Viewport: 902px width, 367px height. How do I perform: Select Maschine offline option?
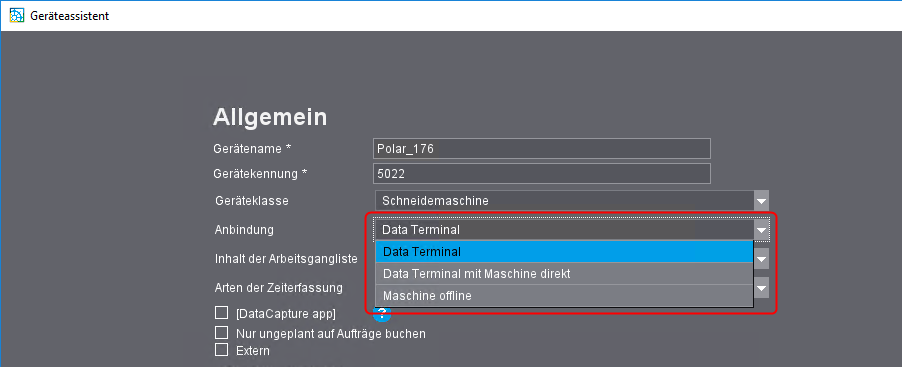[564, 296]
